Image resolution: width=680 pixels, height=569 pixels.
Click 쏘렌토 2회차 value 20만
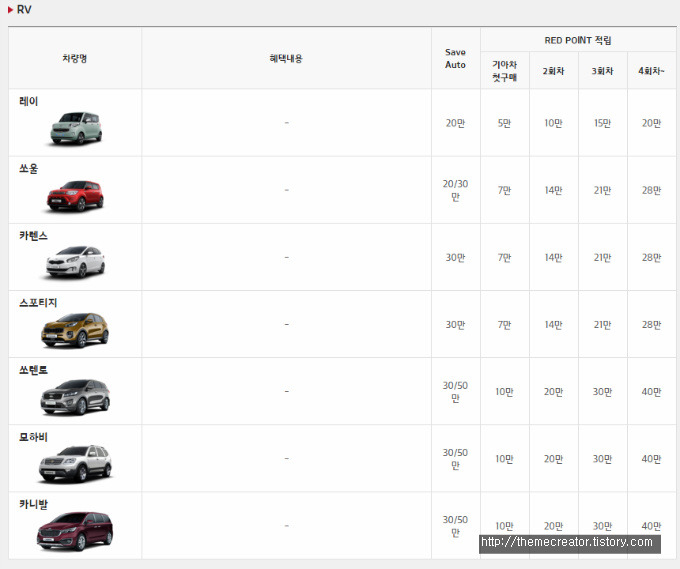[553, 392]
